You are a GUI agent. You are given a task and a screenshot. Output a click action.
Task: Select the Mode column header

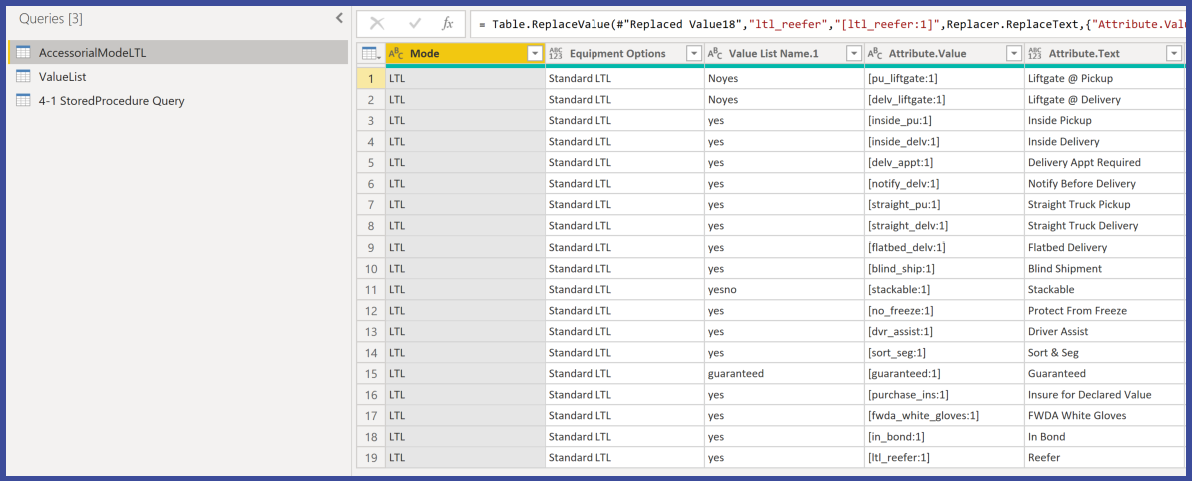pos(465,53)
